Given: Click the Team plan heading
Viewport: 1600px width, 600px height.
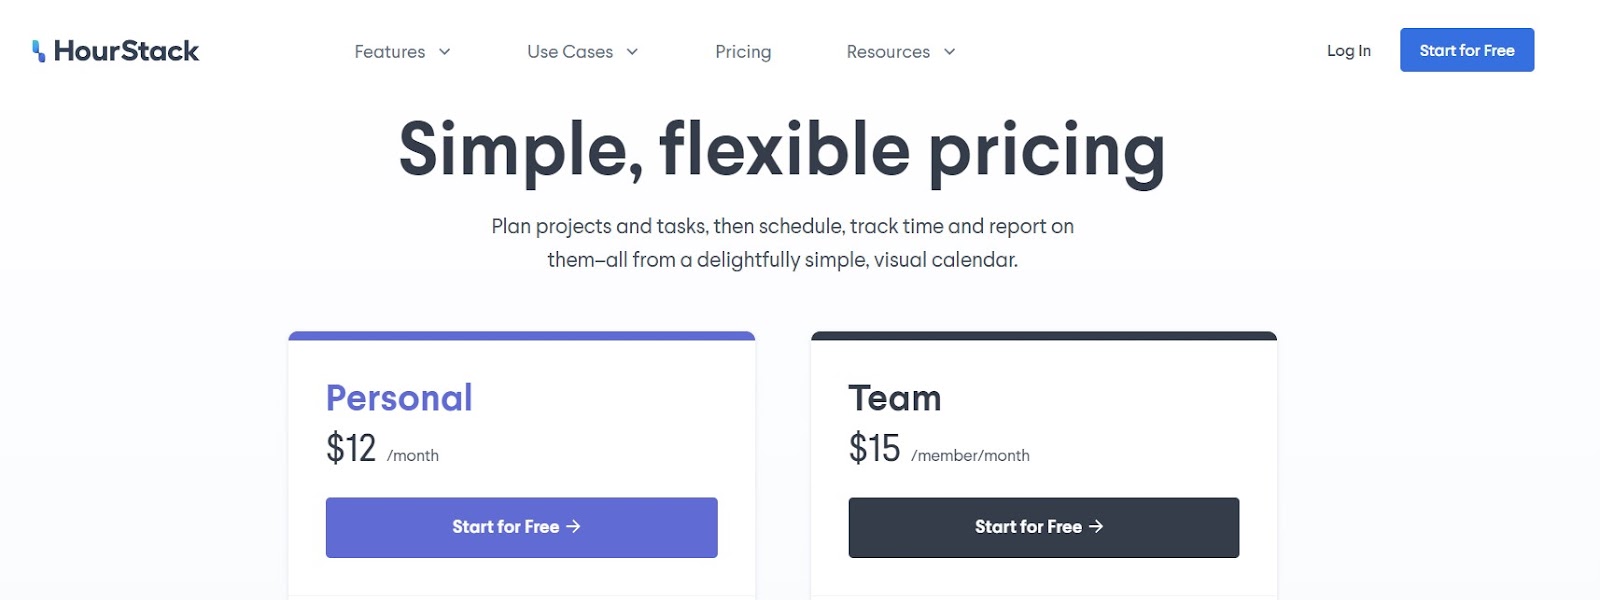Looking at the screenshot, I should [895, 397].
